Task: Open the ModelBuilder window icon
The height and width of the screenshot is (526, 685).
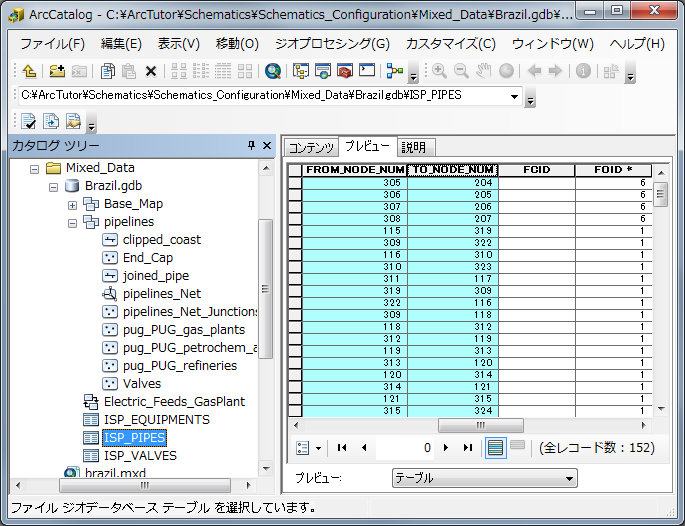Action: tap(395, 71)
